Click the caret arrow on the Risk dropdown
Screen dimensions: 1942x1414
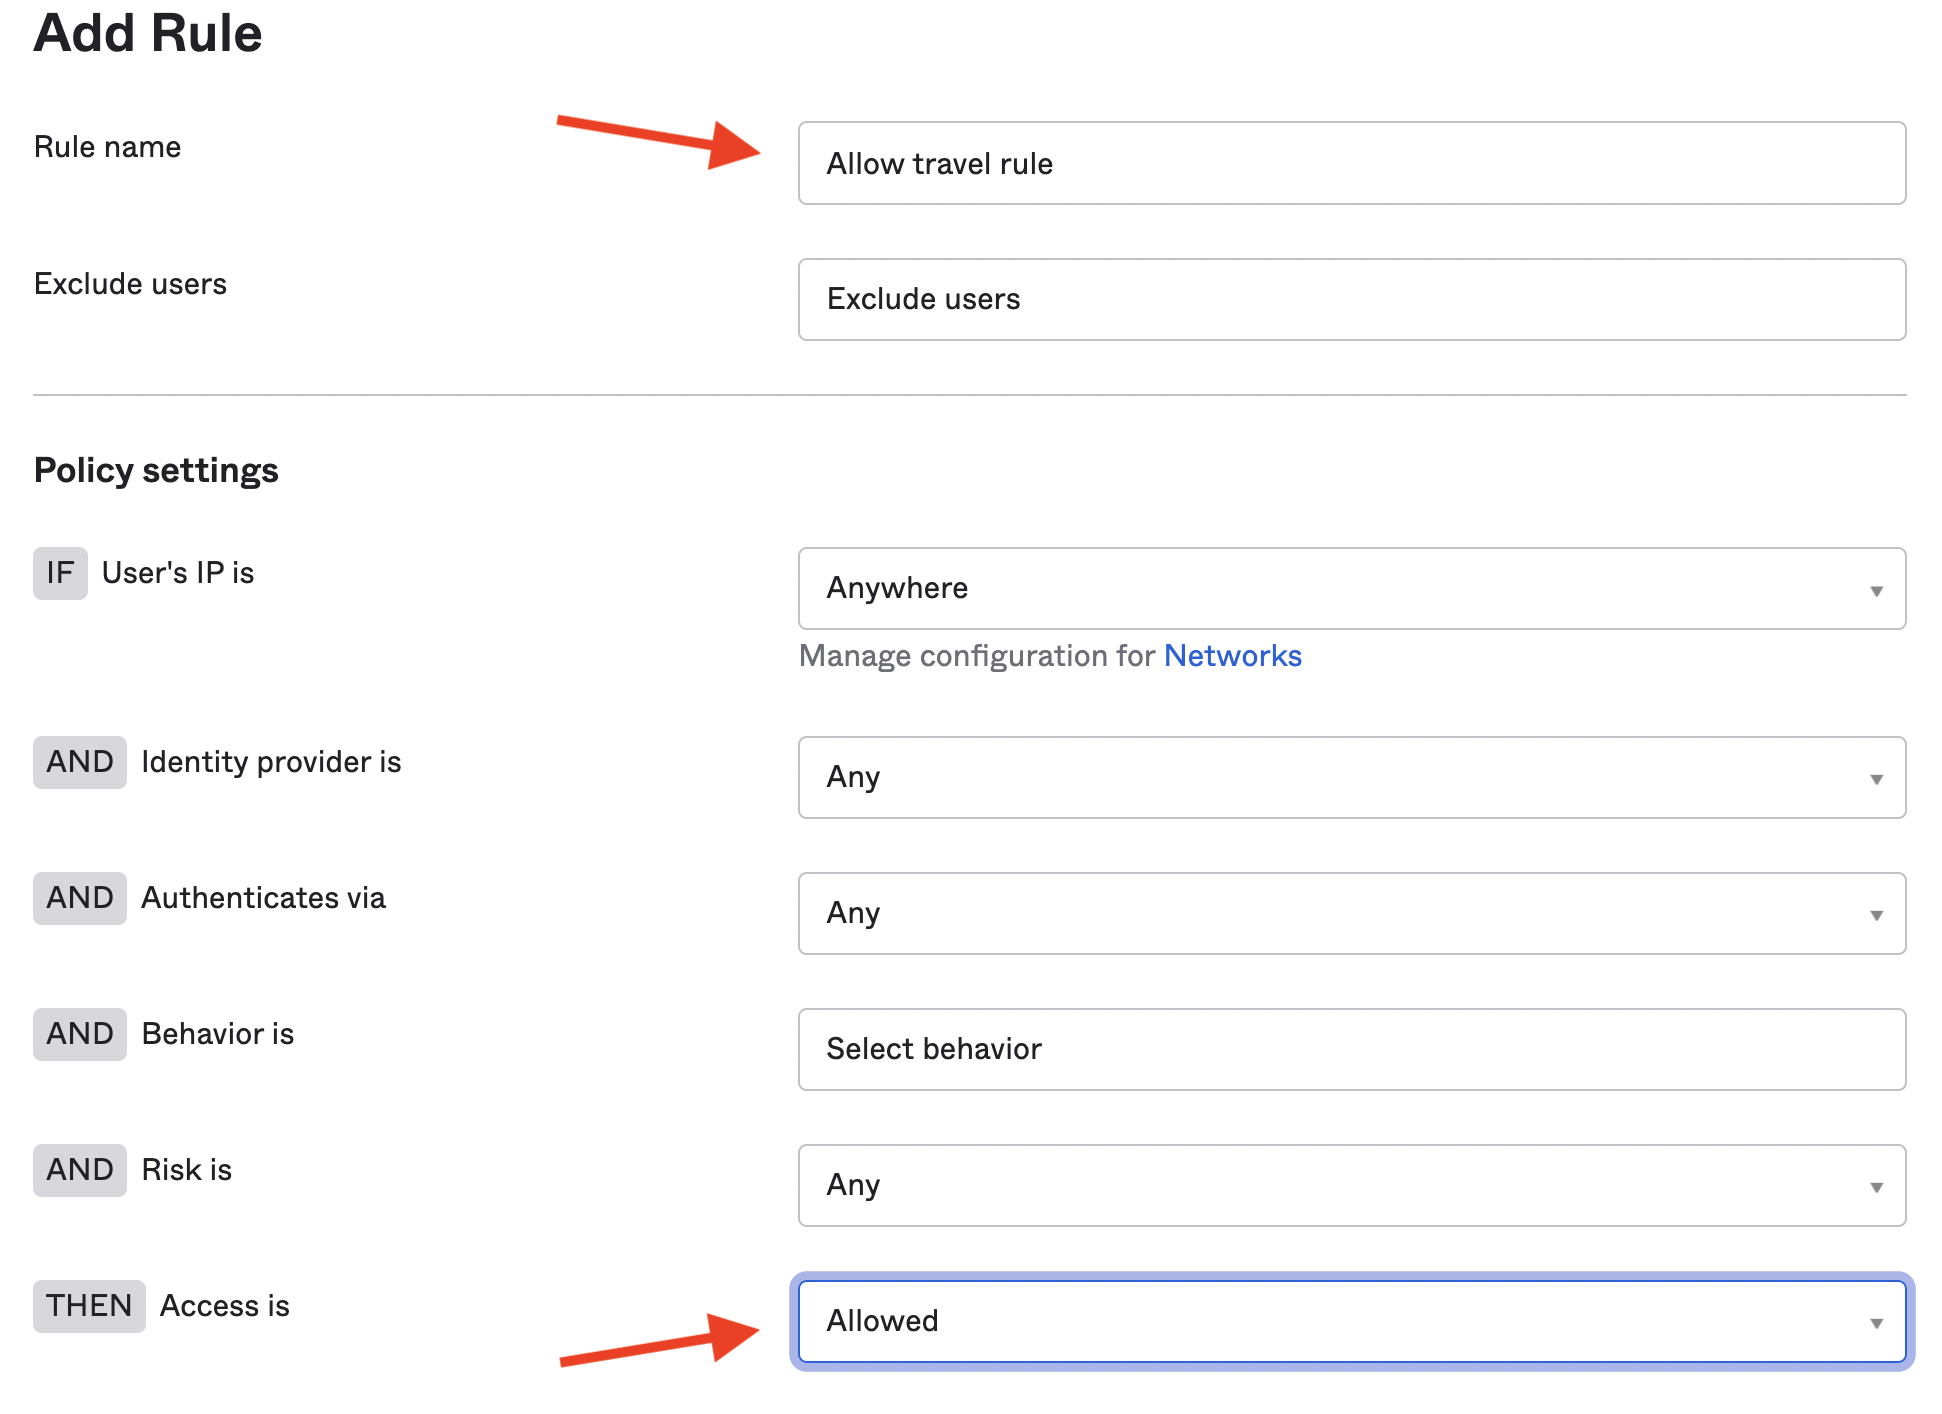point(1876,1187)
